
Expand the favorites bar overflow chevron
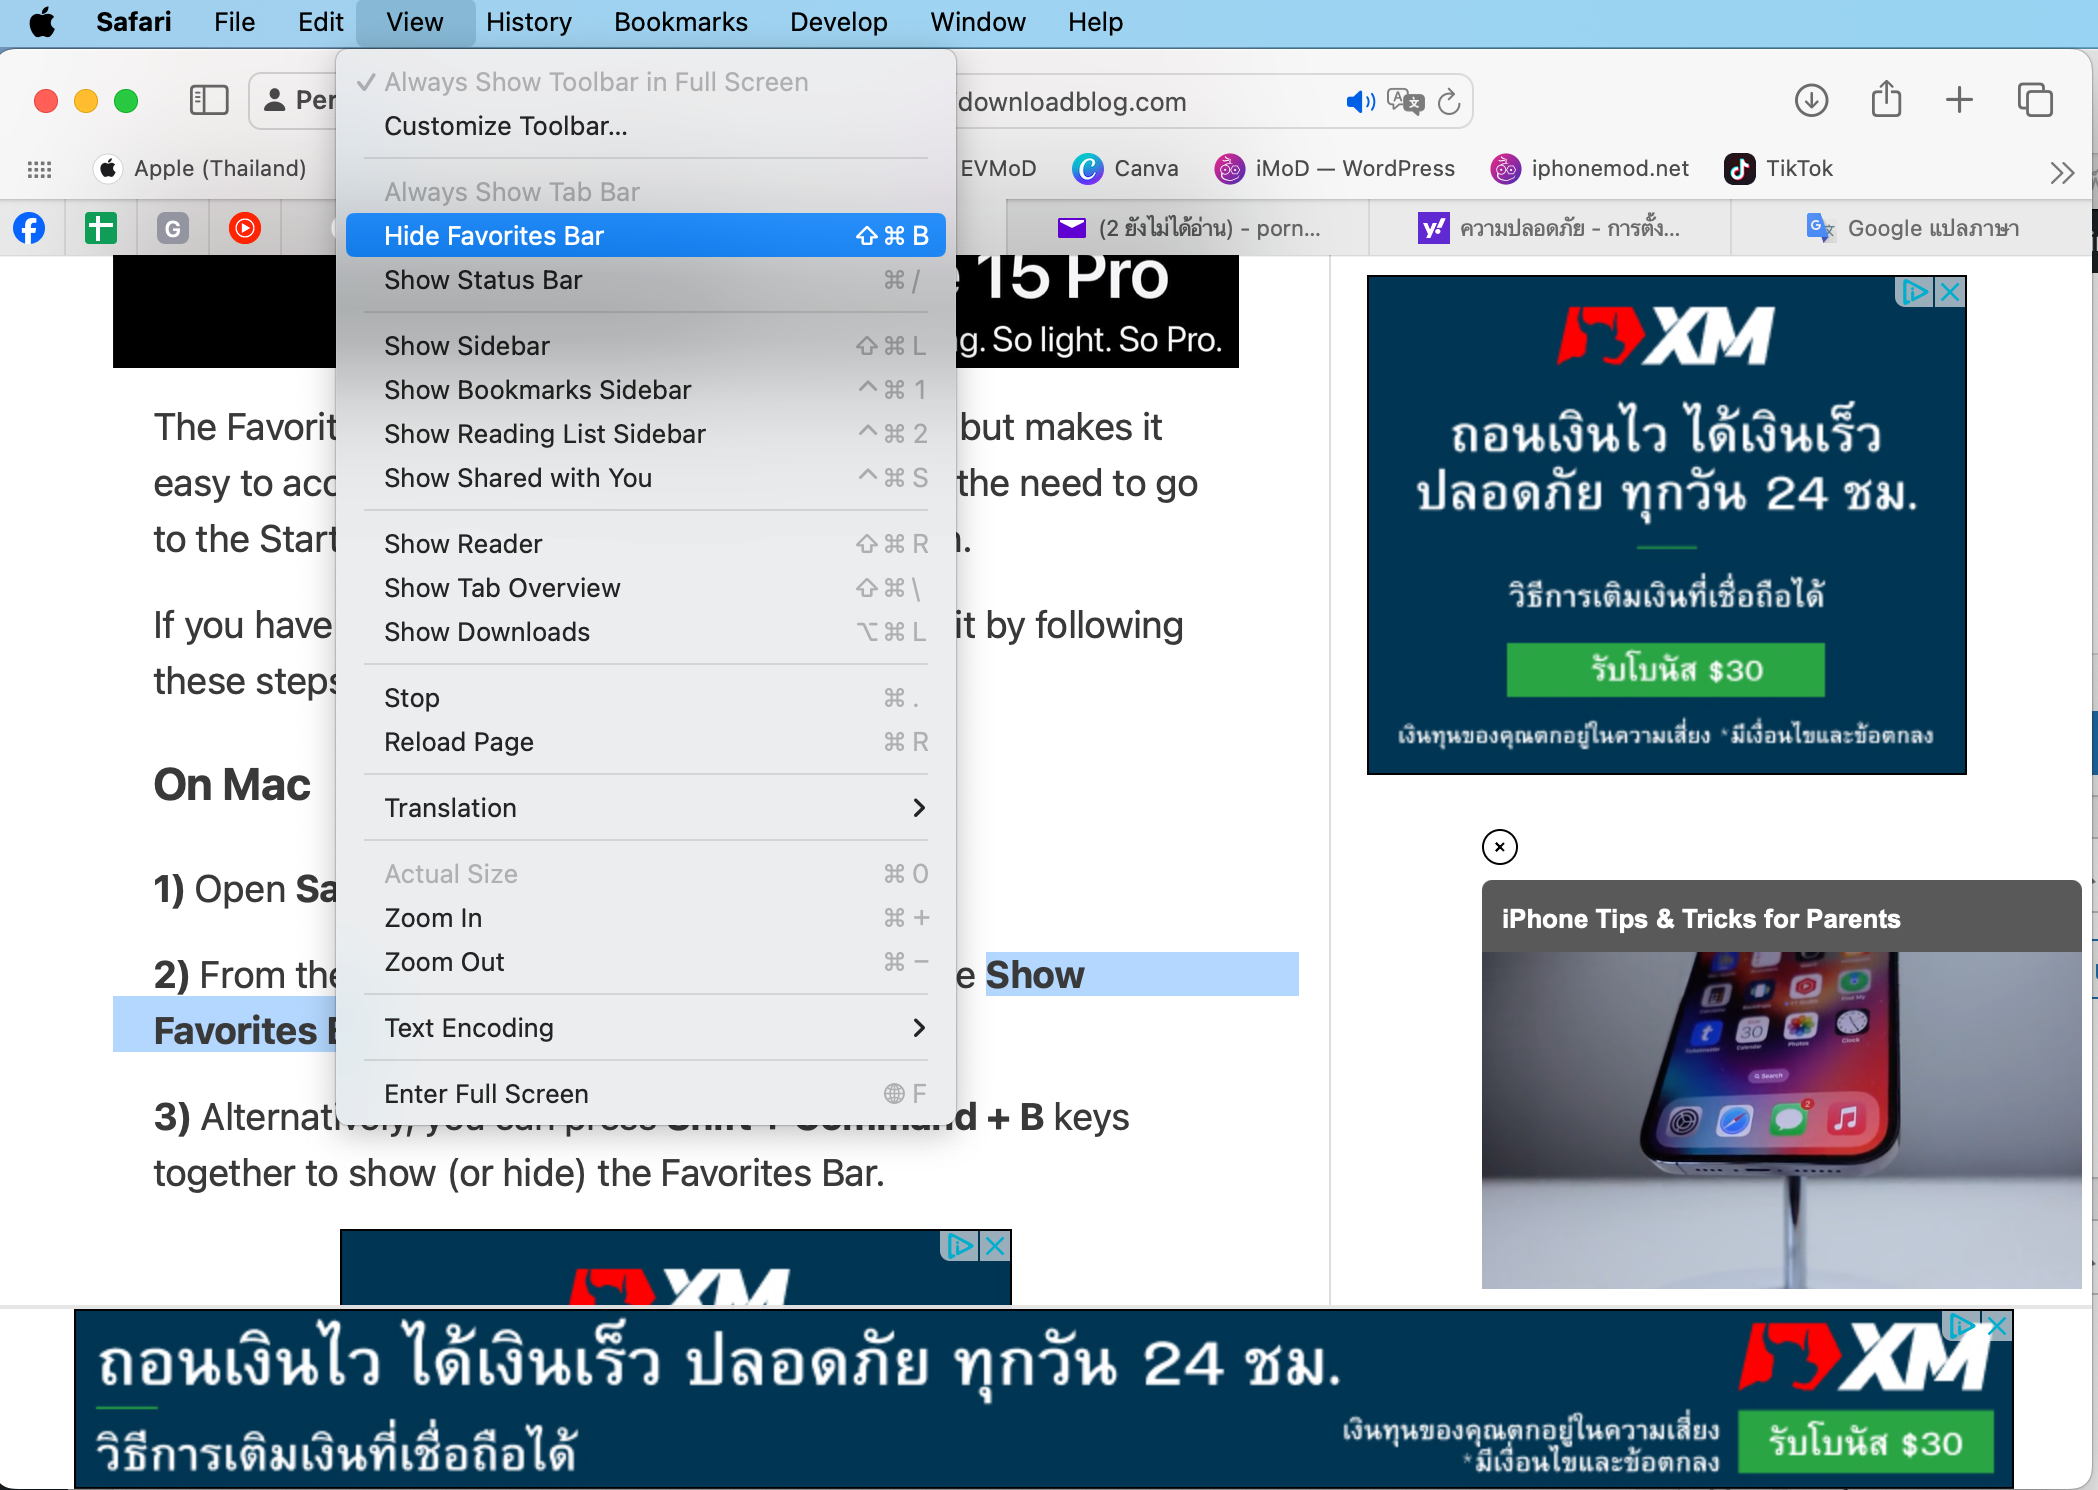[x=2061, y=172]
